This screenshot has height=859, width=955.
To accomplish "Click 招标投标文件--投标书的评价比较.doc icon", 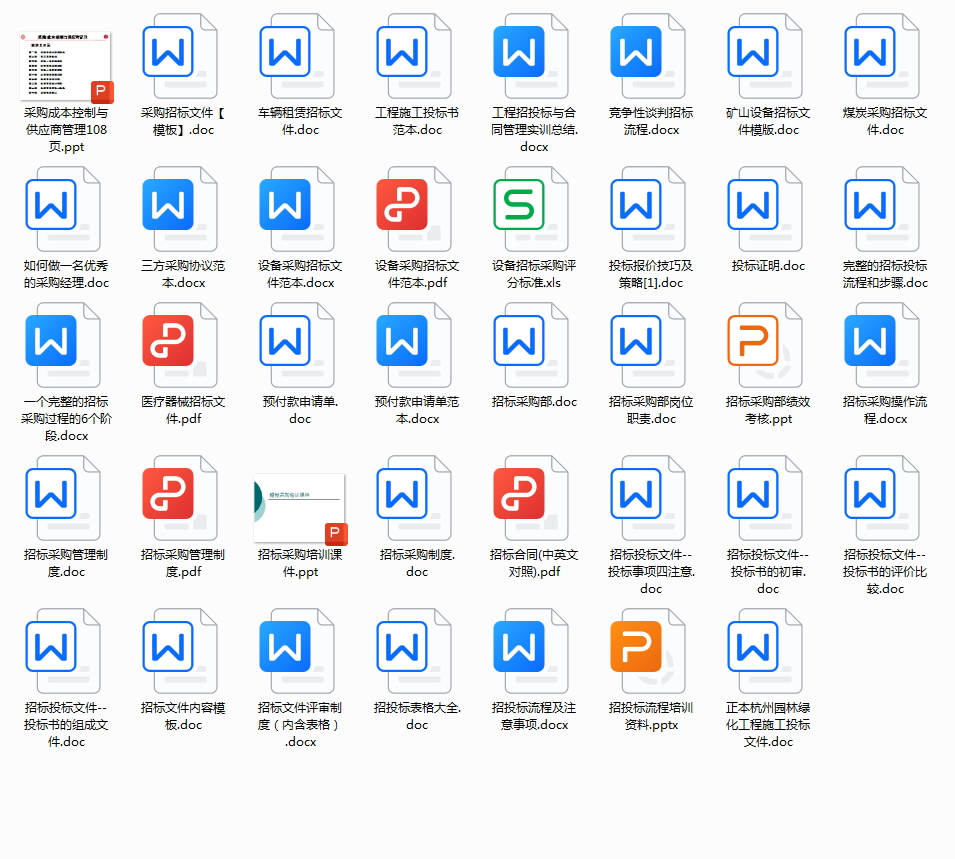I will 882,498.
